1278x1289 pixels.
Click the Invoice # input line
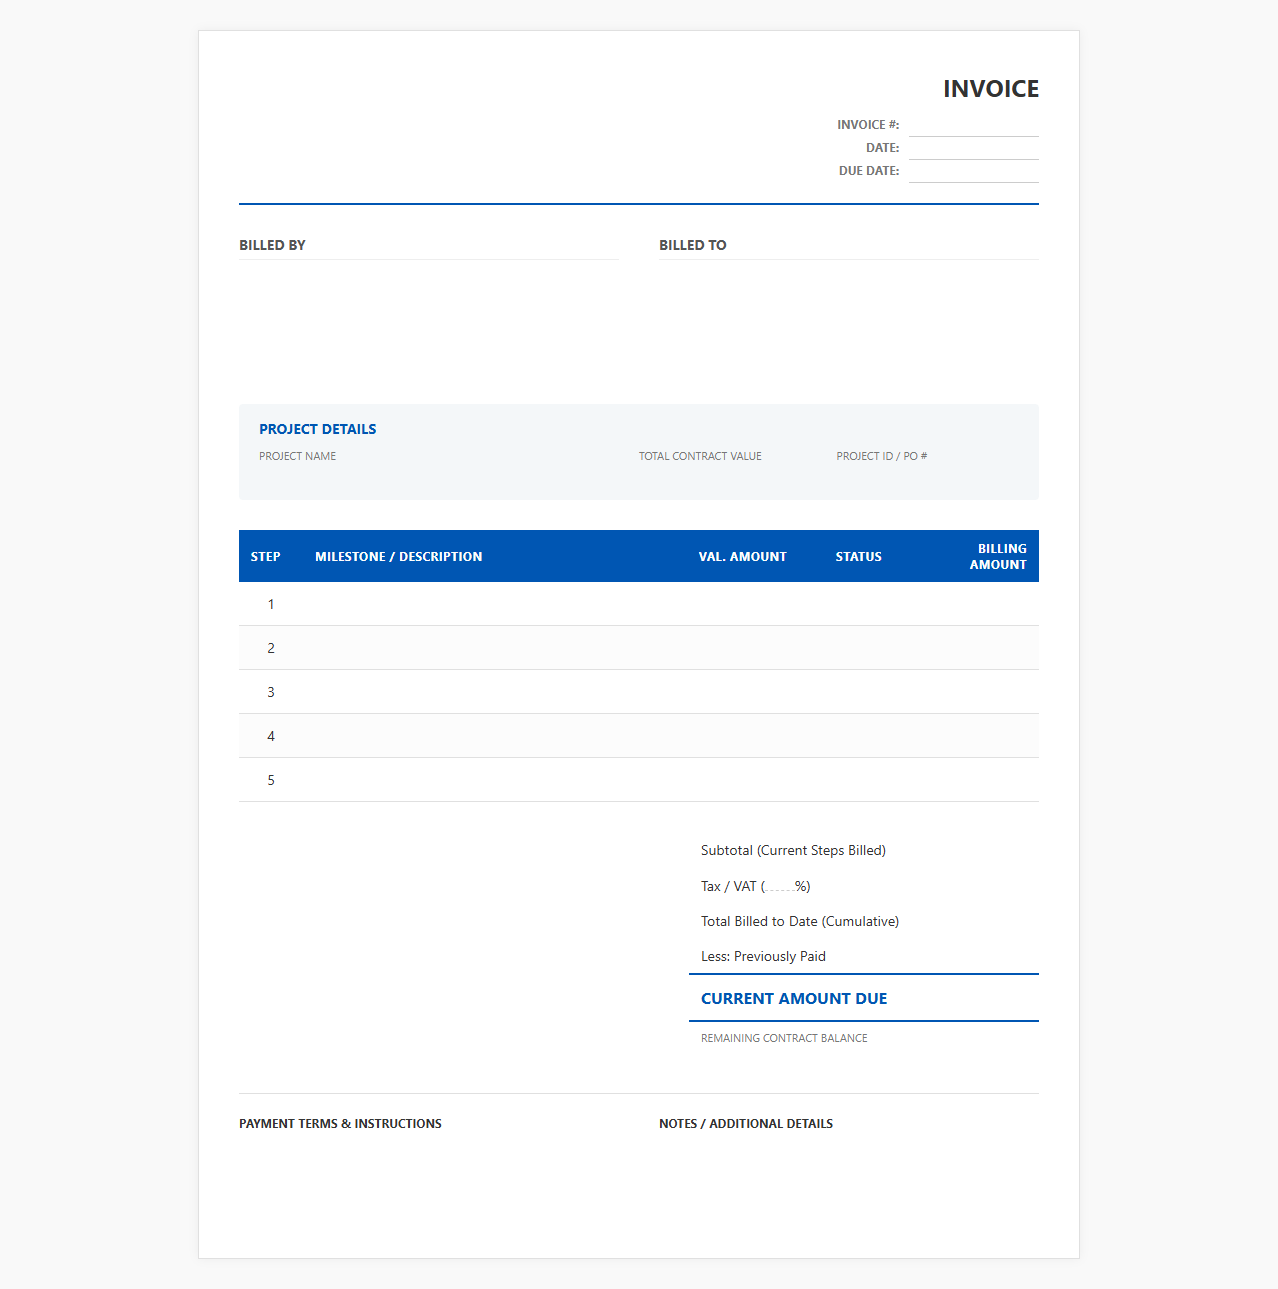[x=974, y=126]
